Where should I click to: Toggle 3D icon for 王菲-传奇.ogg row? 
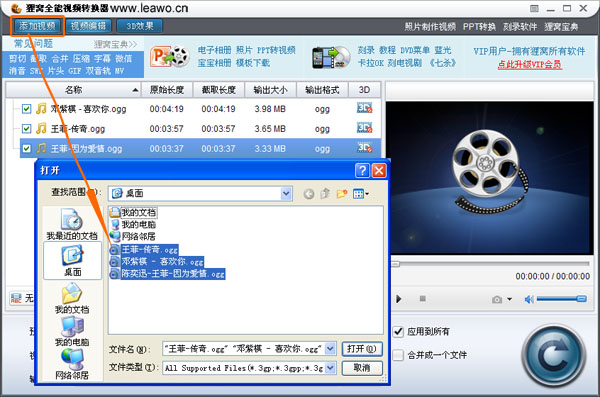pos(364,128)
